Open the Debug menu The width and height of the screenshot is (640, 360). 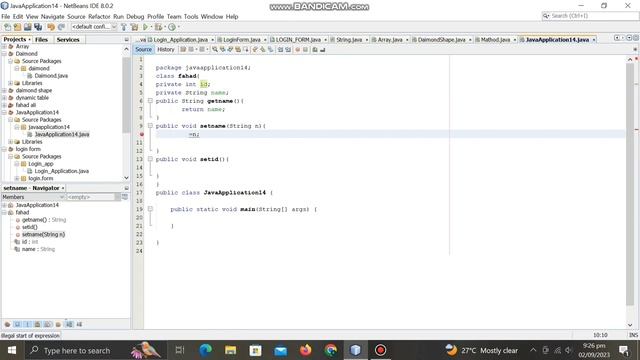[135, 17]
